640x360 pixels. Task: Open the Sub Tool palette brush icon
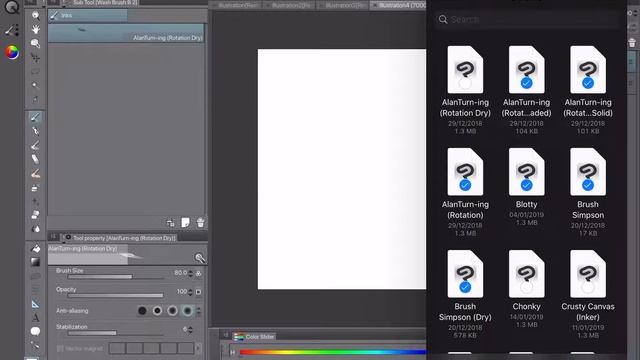(11, 30)
